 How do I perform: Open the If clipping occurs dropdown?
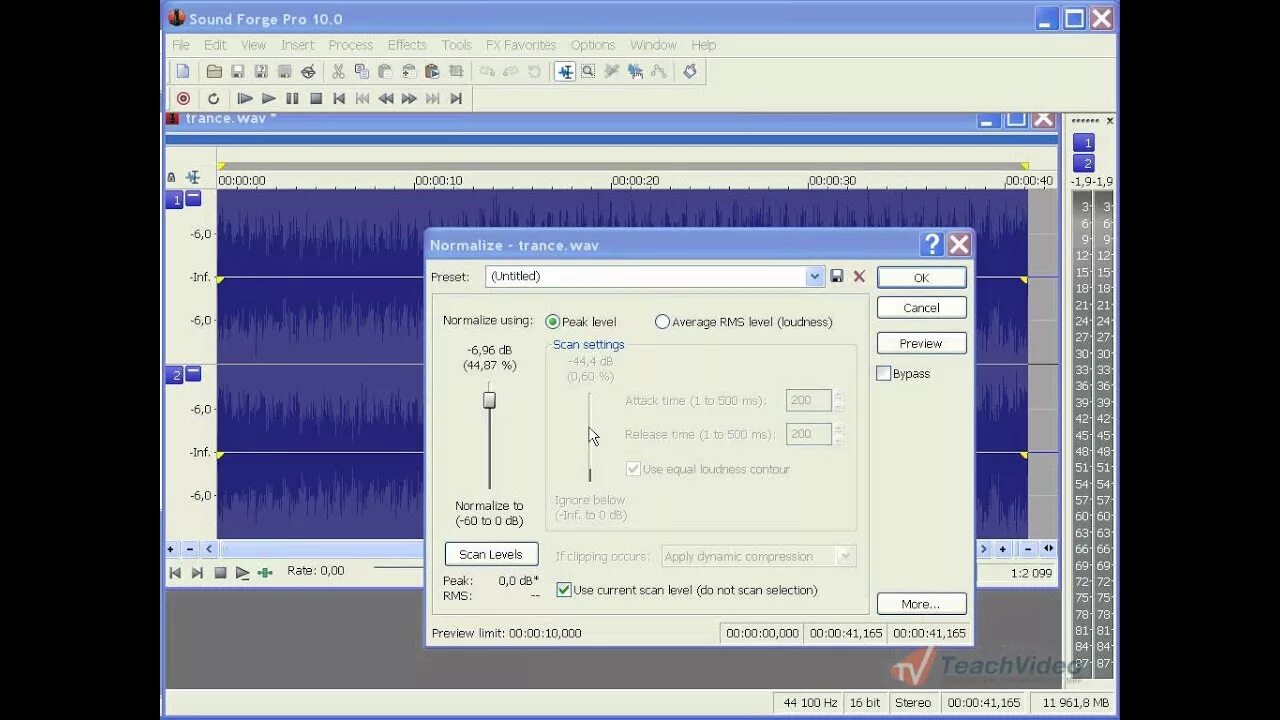pyautogui.click(x=846, y=556)
